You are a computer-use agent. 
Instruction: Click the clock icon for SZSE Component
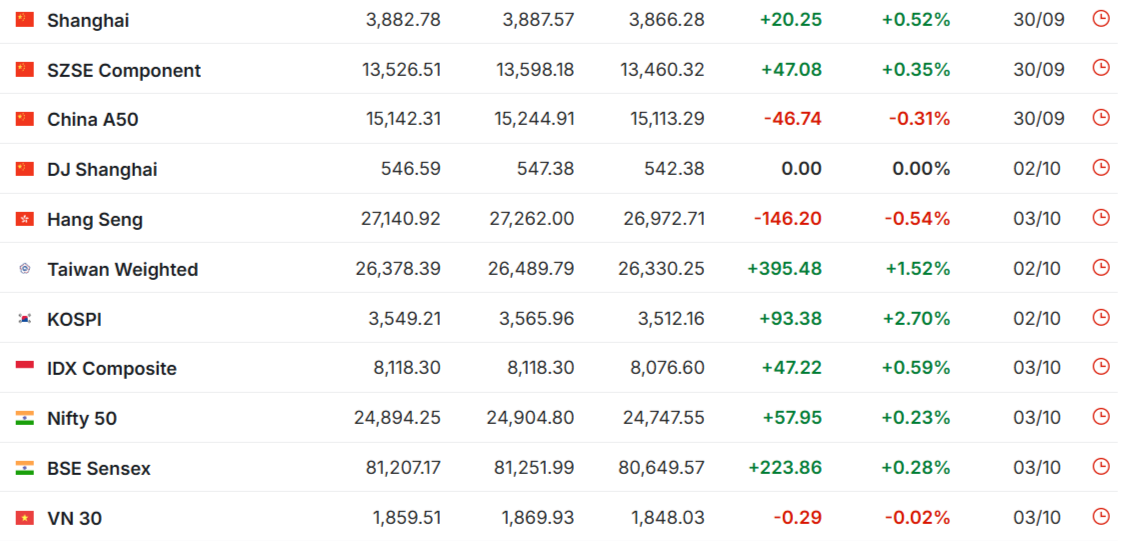point(1101,68)
